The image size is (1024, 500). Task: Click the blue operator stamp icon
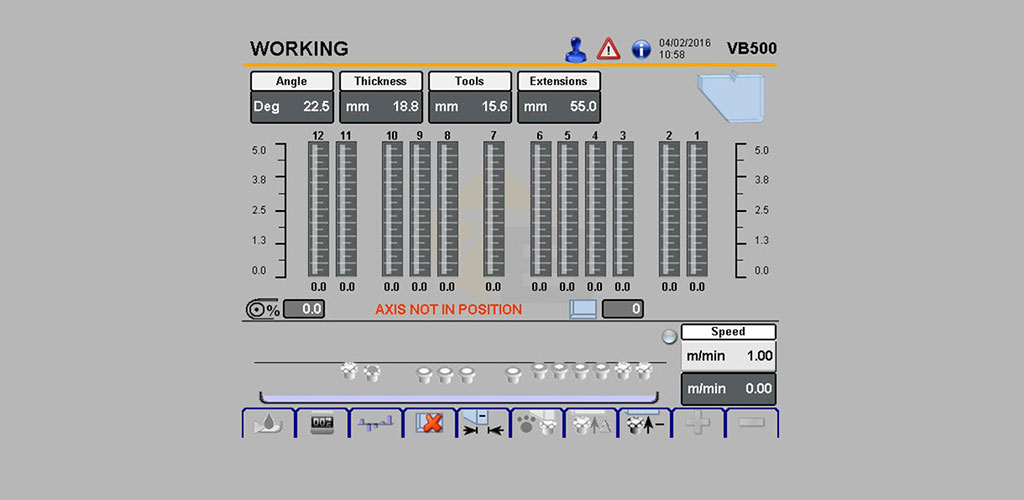click(x=575, y=50)
